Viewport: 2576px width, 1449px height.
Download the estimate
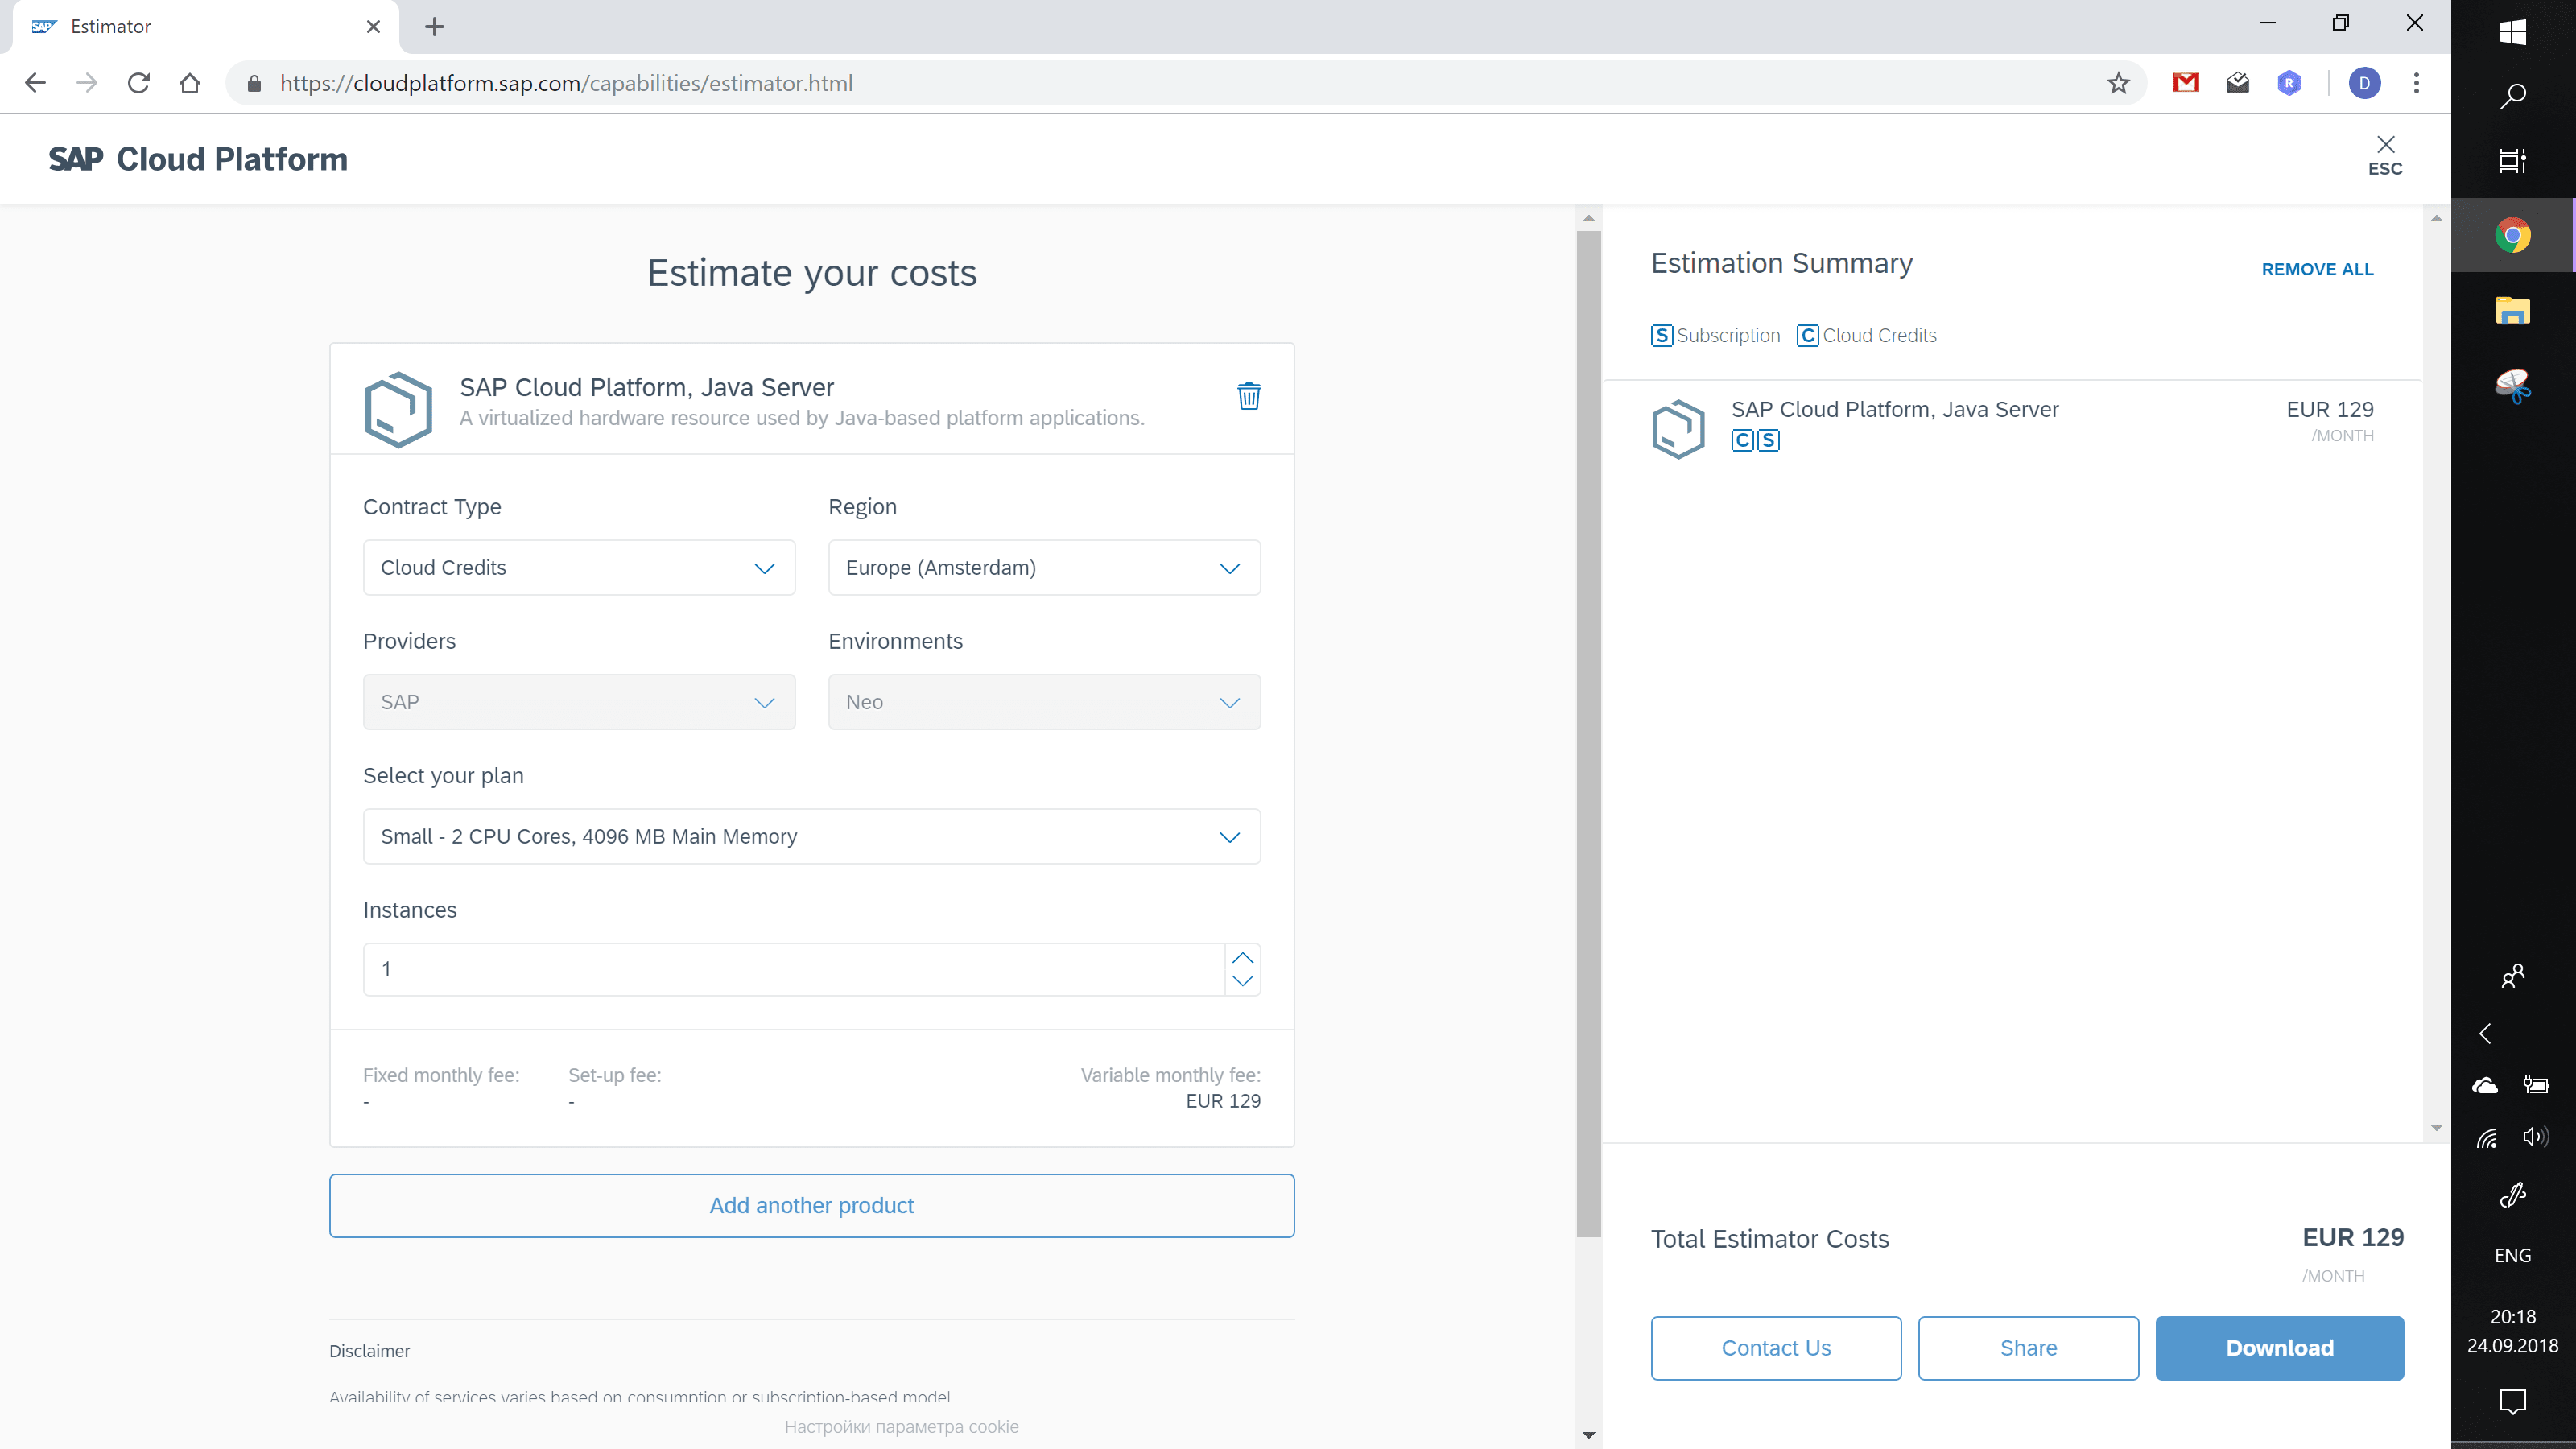pos(2279,1348)
